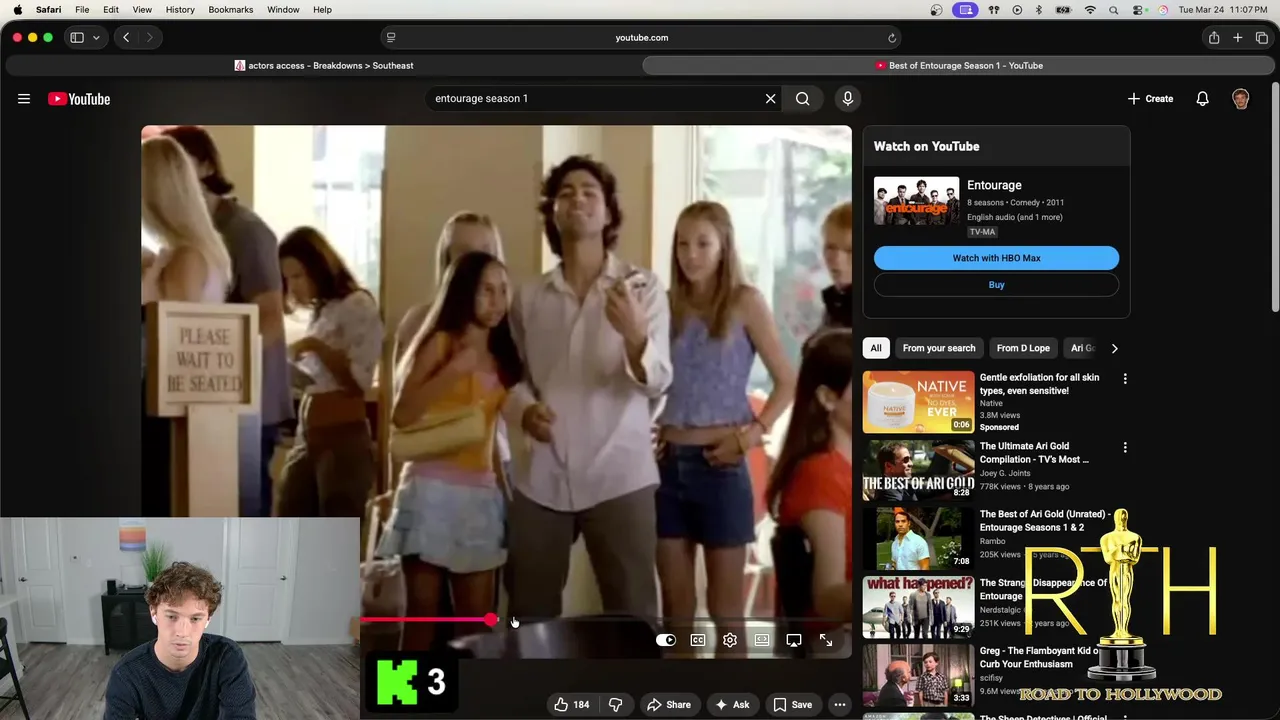Open the Safari History menu
The width and height of the screenshot is (1280, 720).
180,10
